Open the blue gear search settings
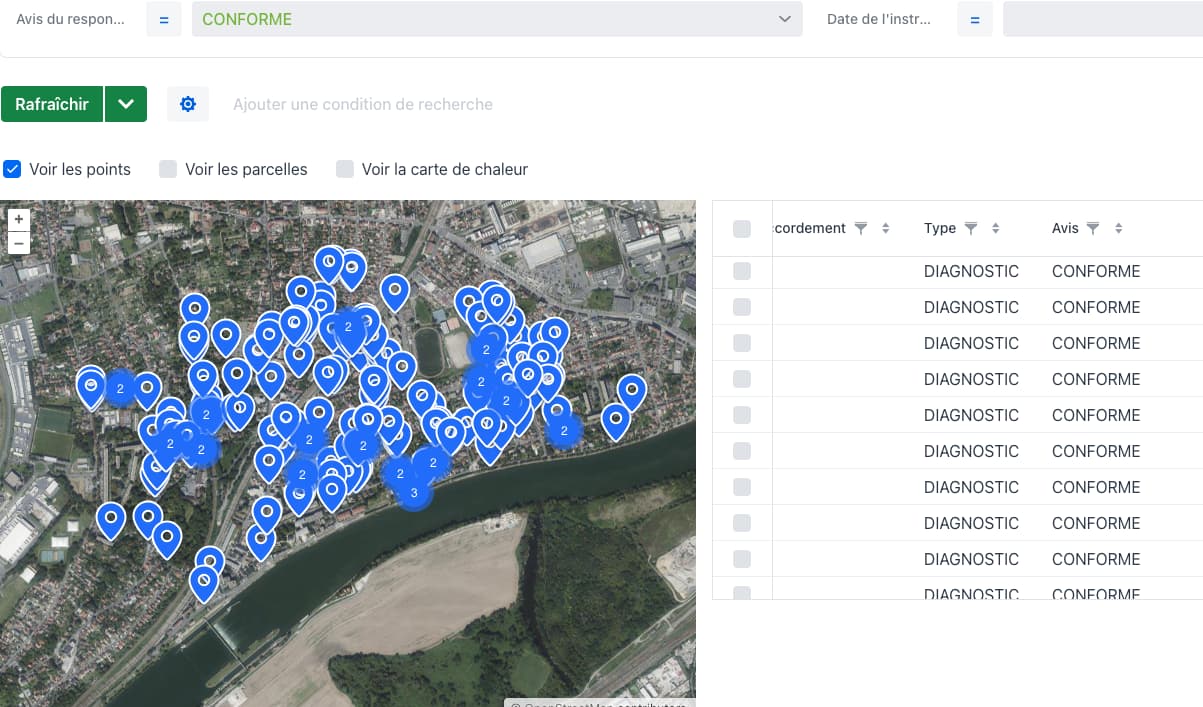1203x707 pixels. click(187, 104)
